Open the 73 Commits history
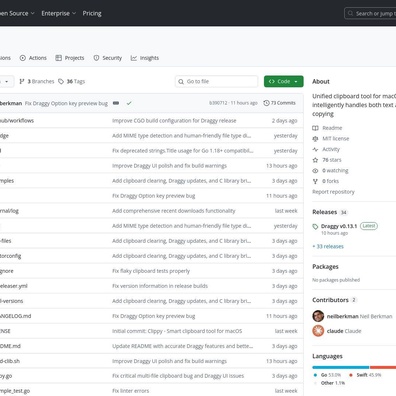 [279, 103]
